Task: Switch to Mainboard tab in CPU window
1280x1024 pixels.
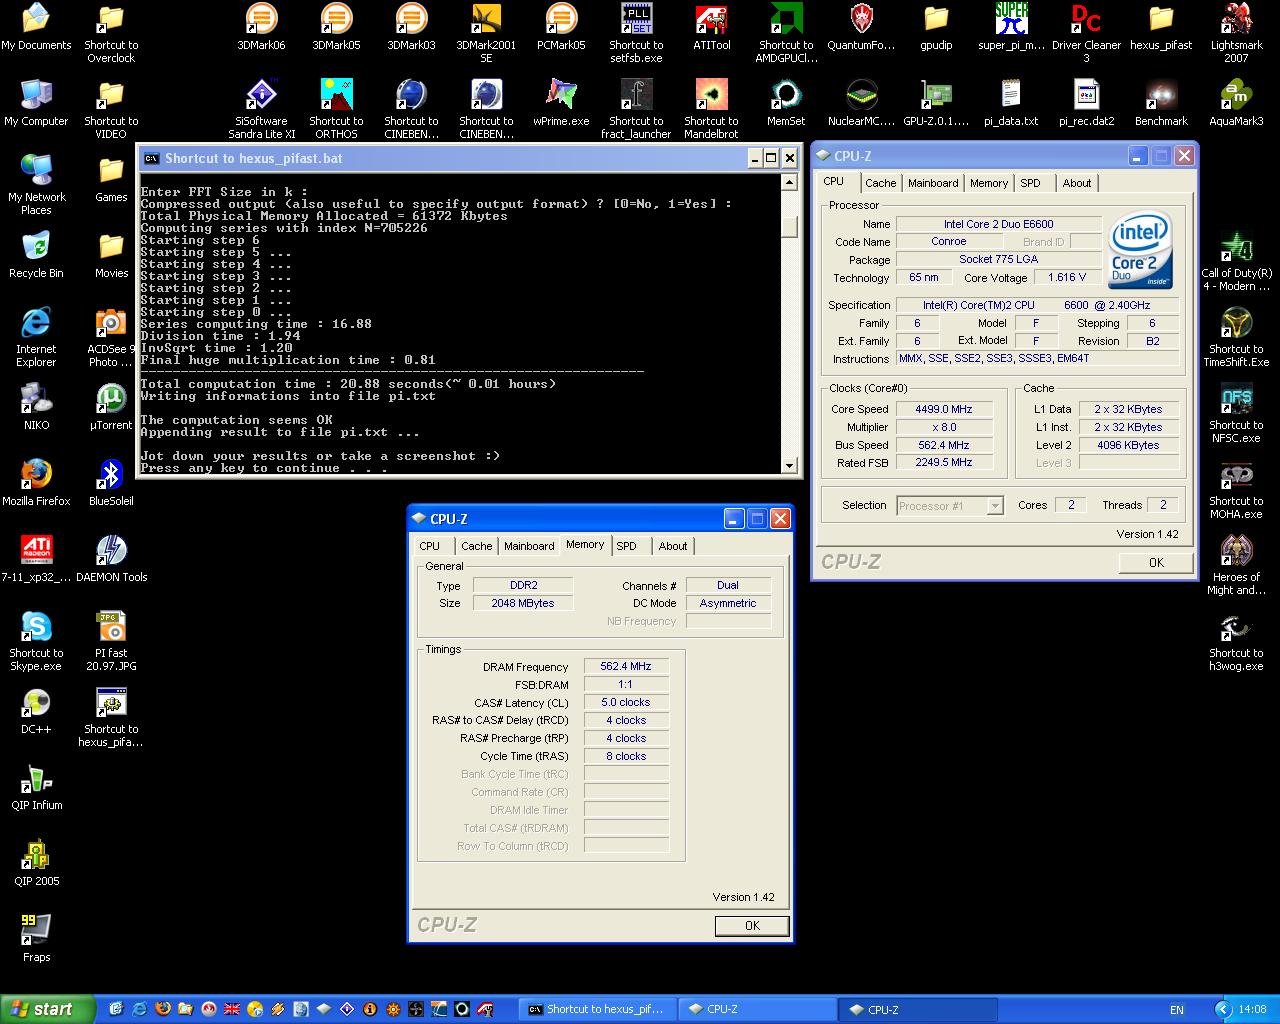Action: [933, 183]
